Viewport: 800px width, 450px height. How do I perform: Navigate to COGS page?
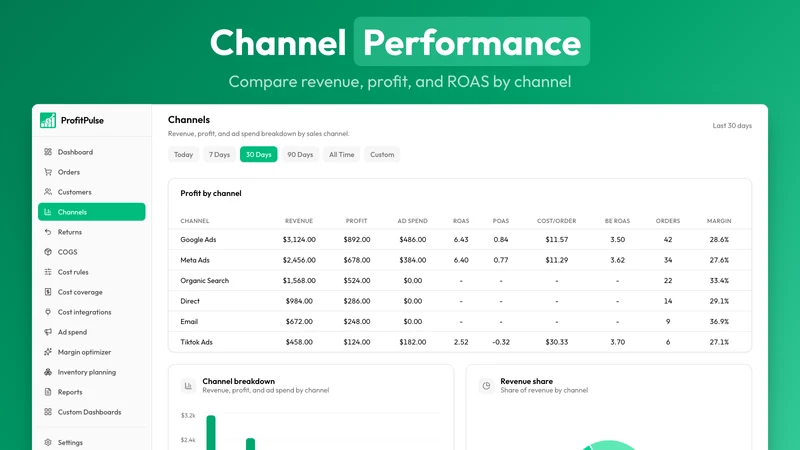point(92,252)
